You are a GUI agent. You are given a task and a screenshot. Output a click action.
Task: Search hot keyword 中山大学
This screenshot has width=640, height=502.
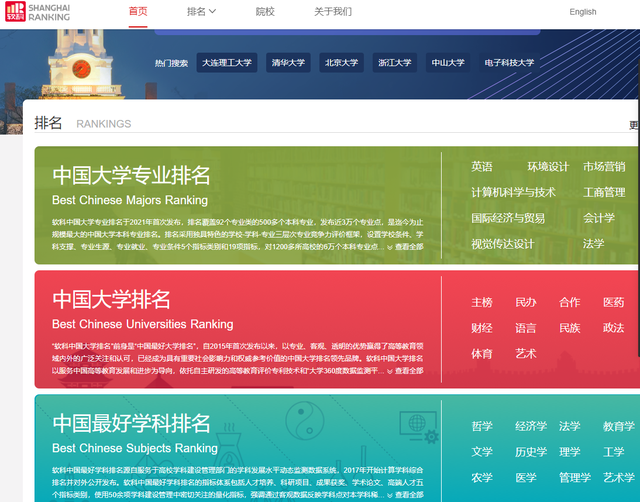[x=448, y=63]
